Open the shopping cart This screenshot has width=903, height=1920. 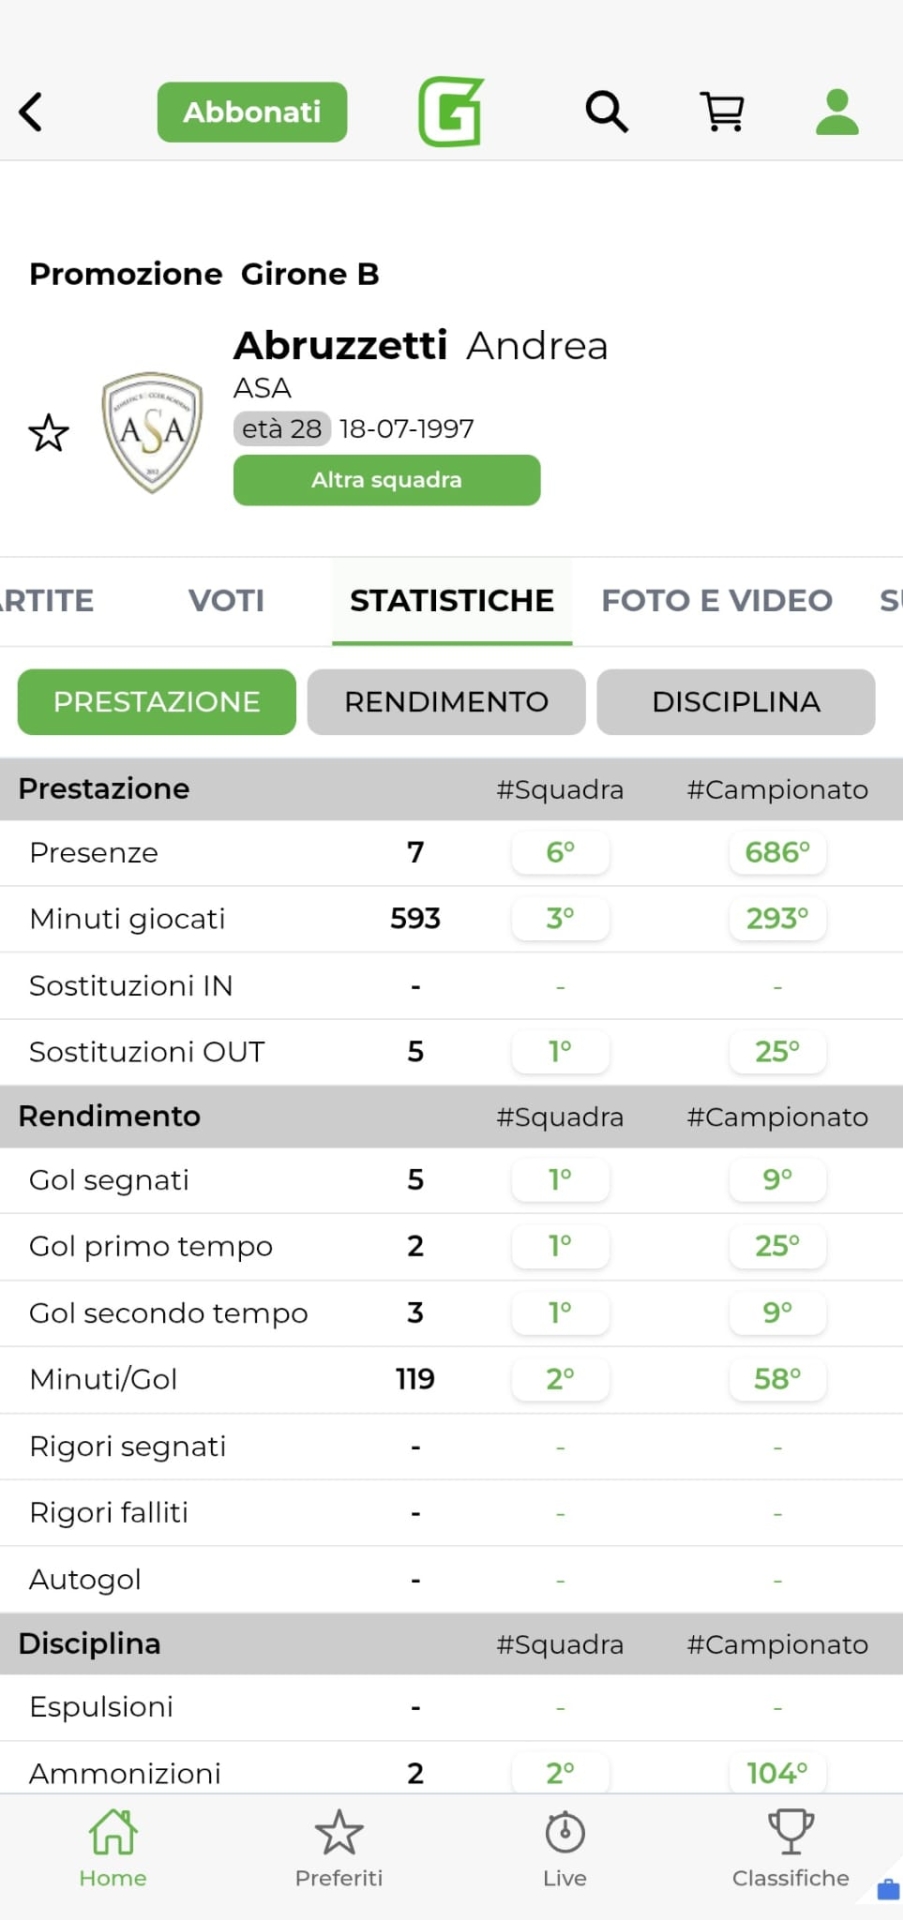(722, 112)
